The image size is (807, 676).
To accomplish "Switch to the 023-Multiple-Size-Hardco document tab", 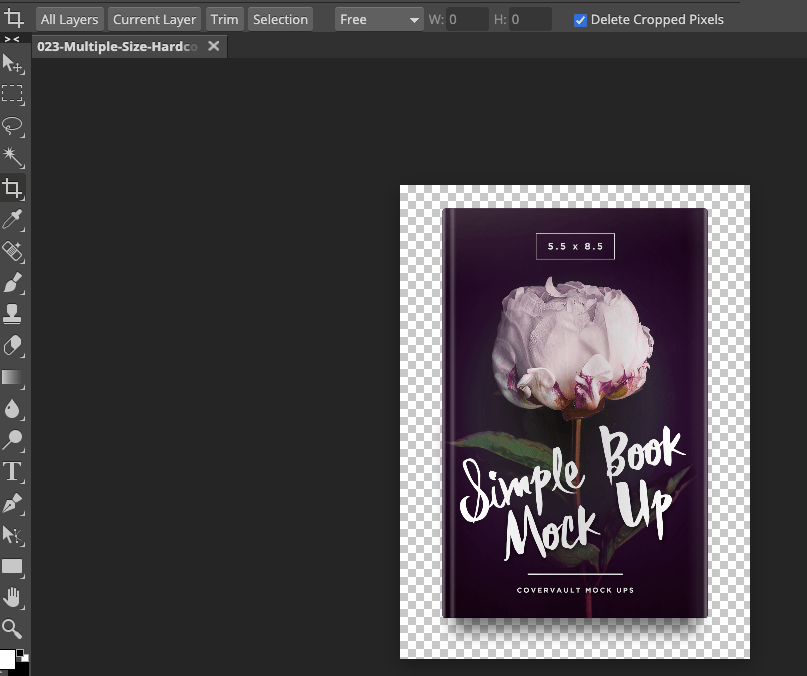I will [117, 47].
